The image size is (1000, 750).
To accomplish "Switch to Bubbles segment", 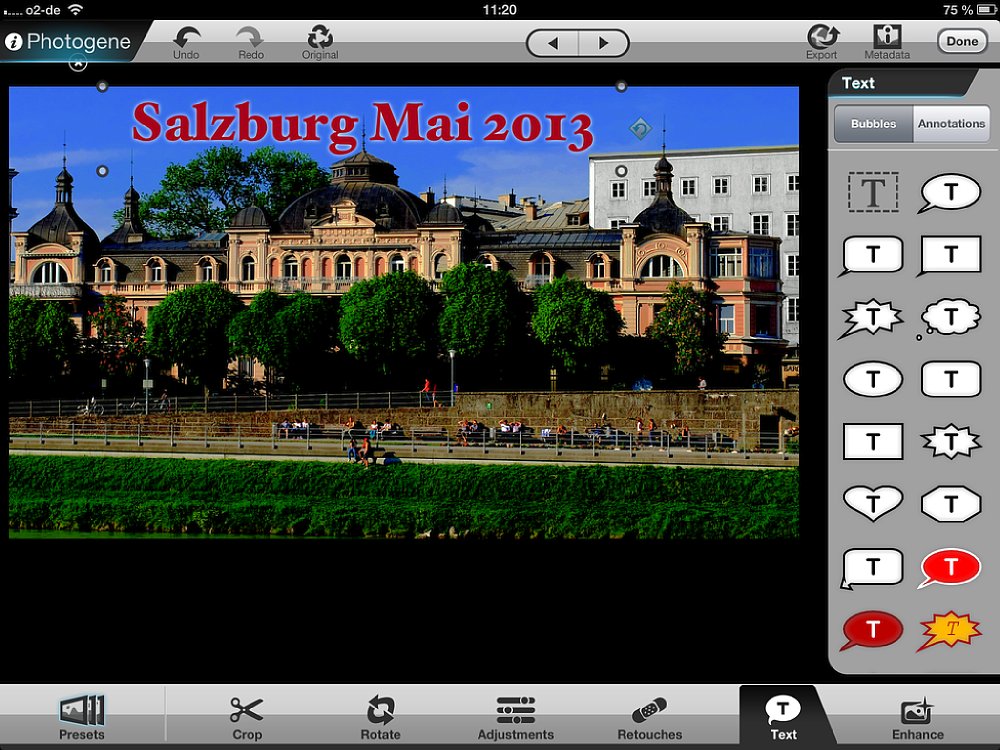I will tap(874, 124).
